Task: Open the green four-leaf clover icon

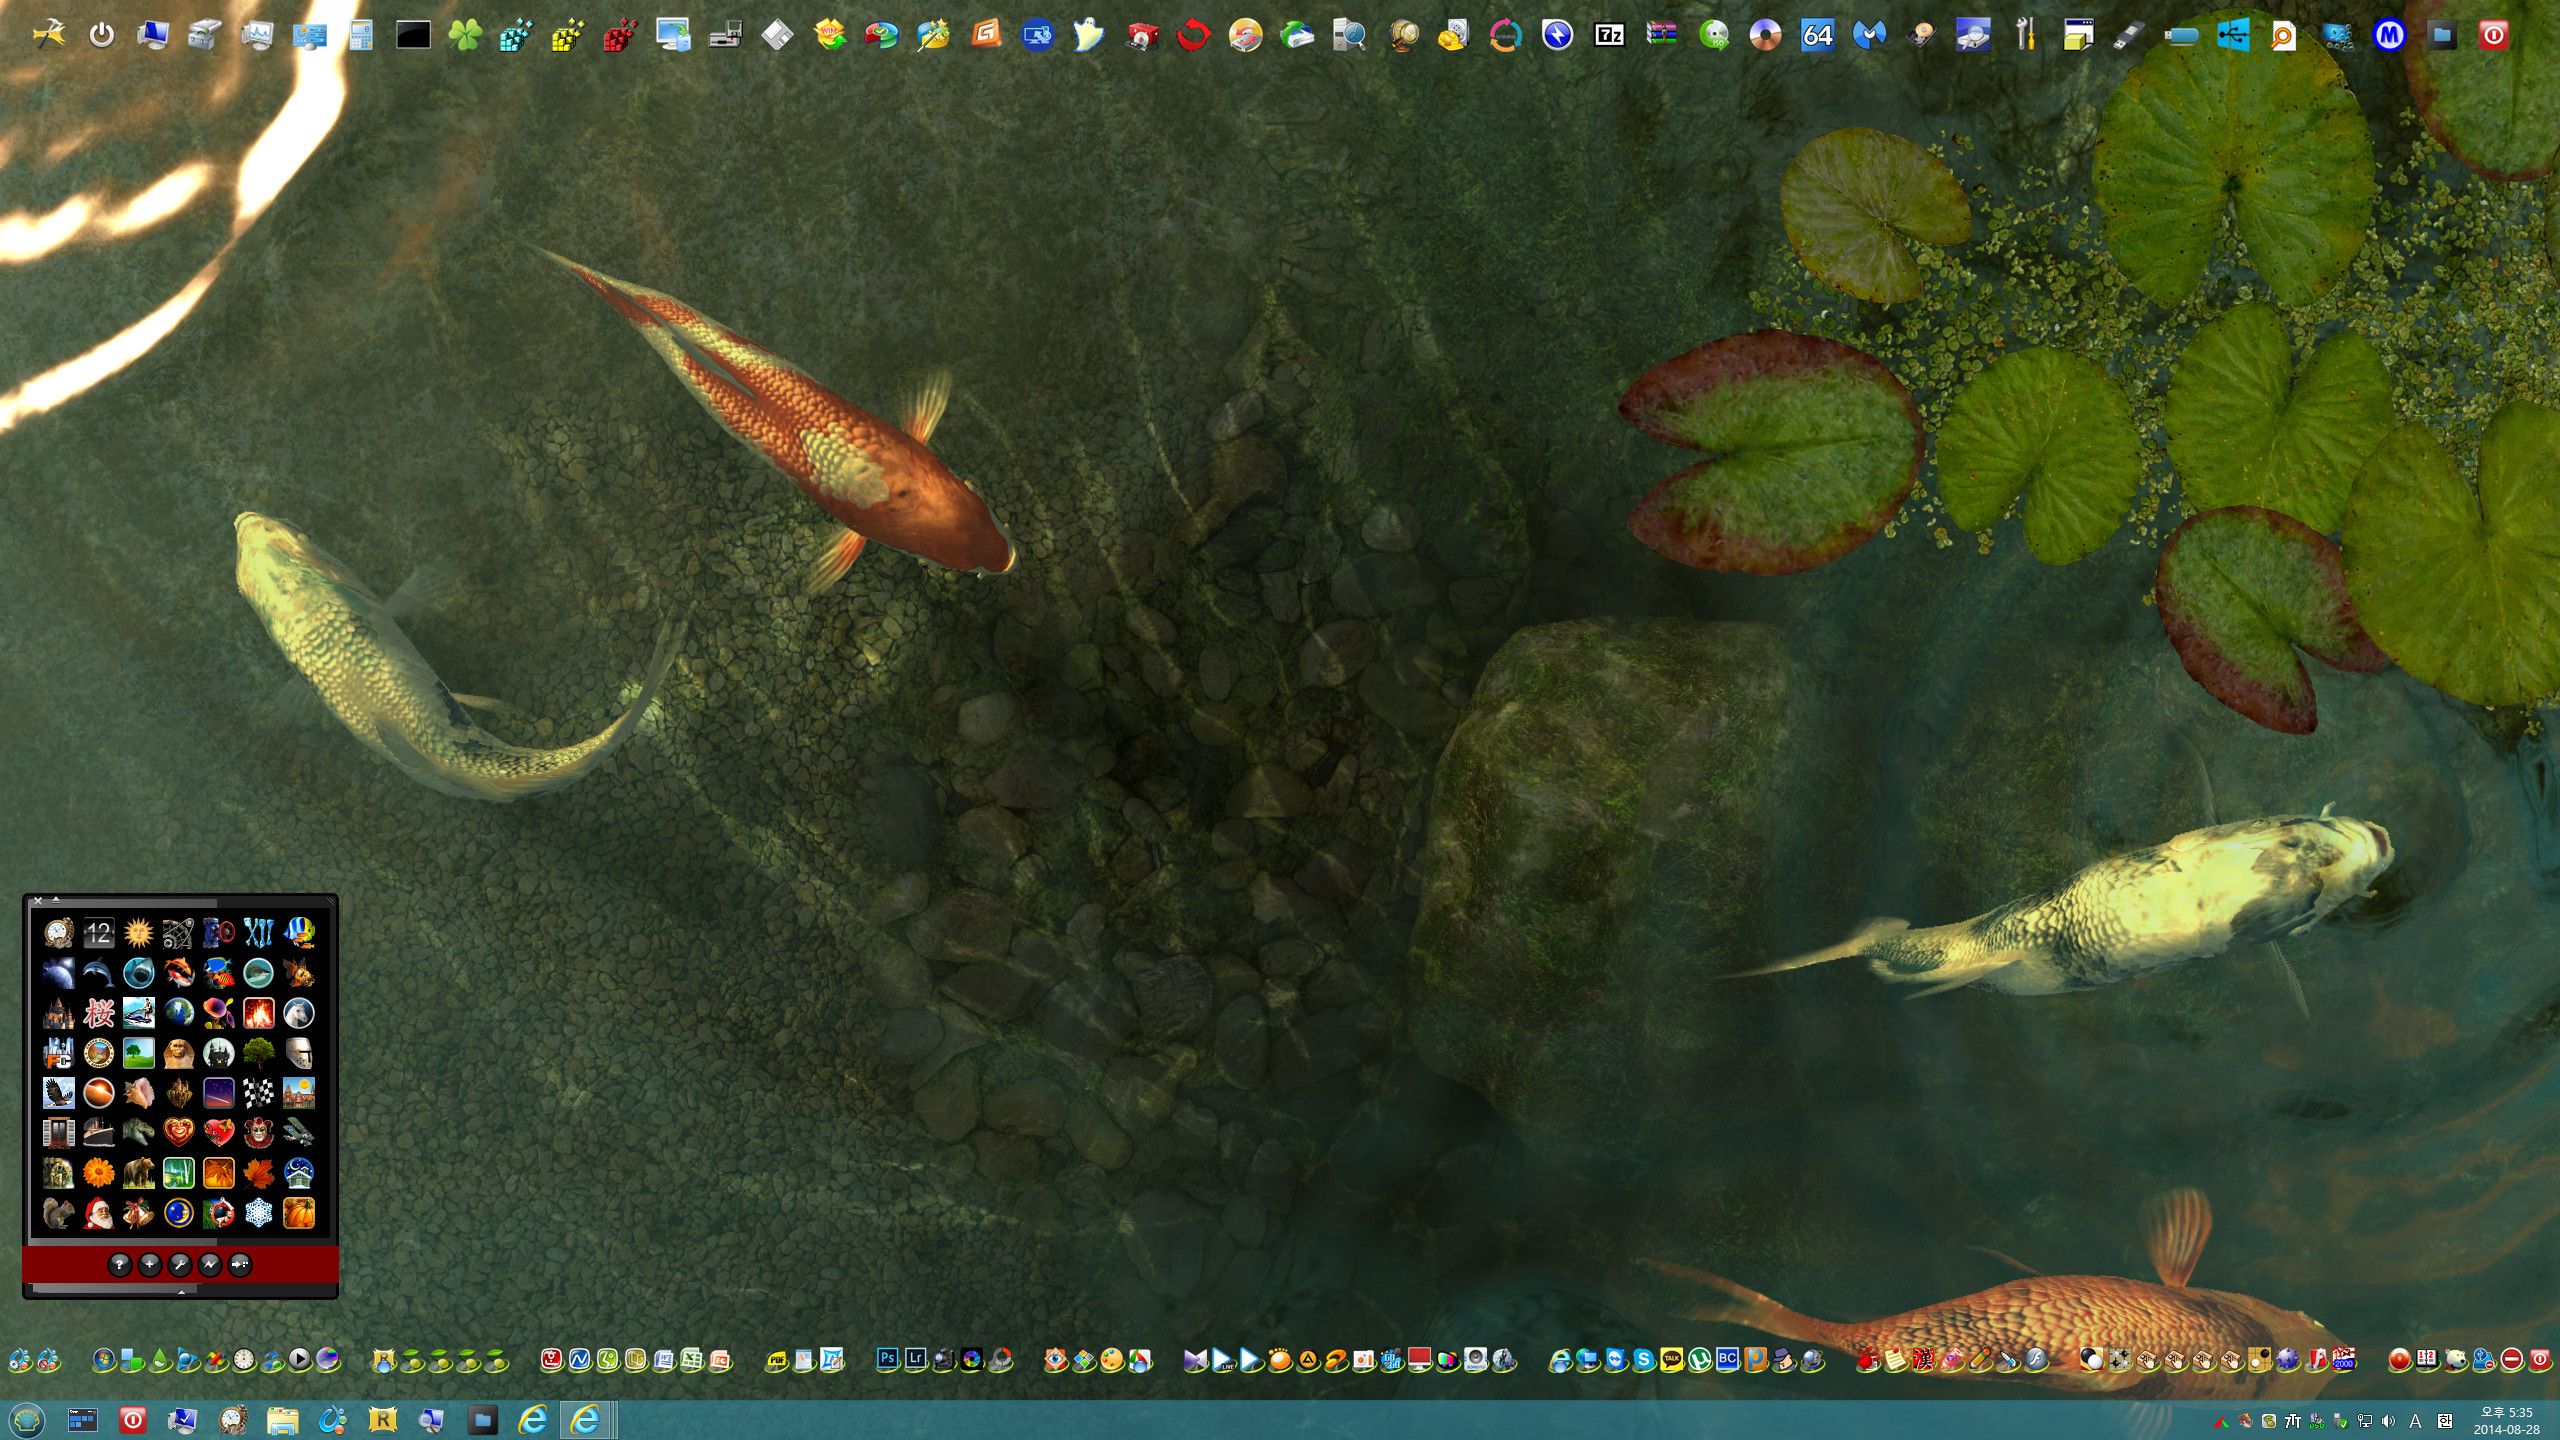Action: coord(465,35)
